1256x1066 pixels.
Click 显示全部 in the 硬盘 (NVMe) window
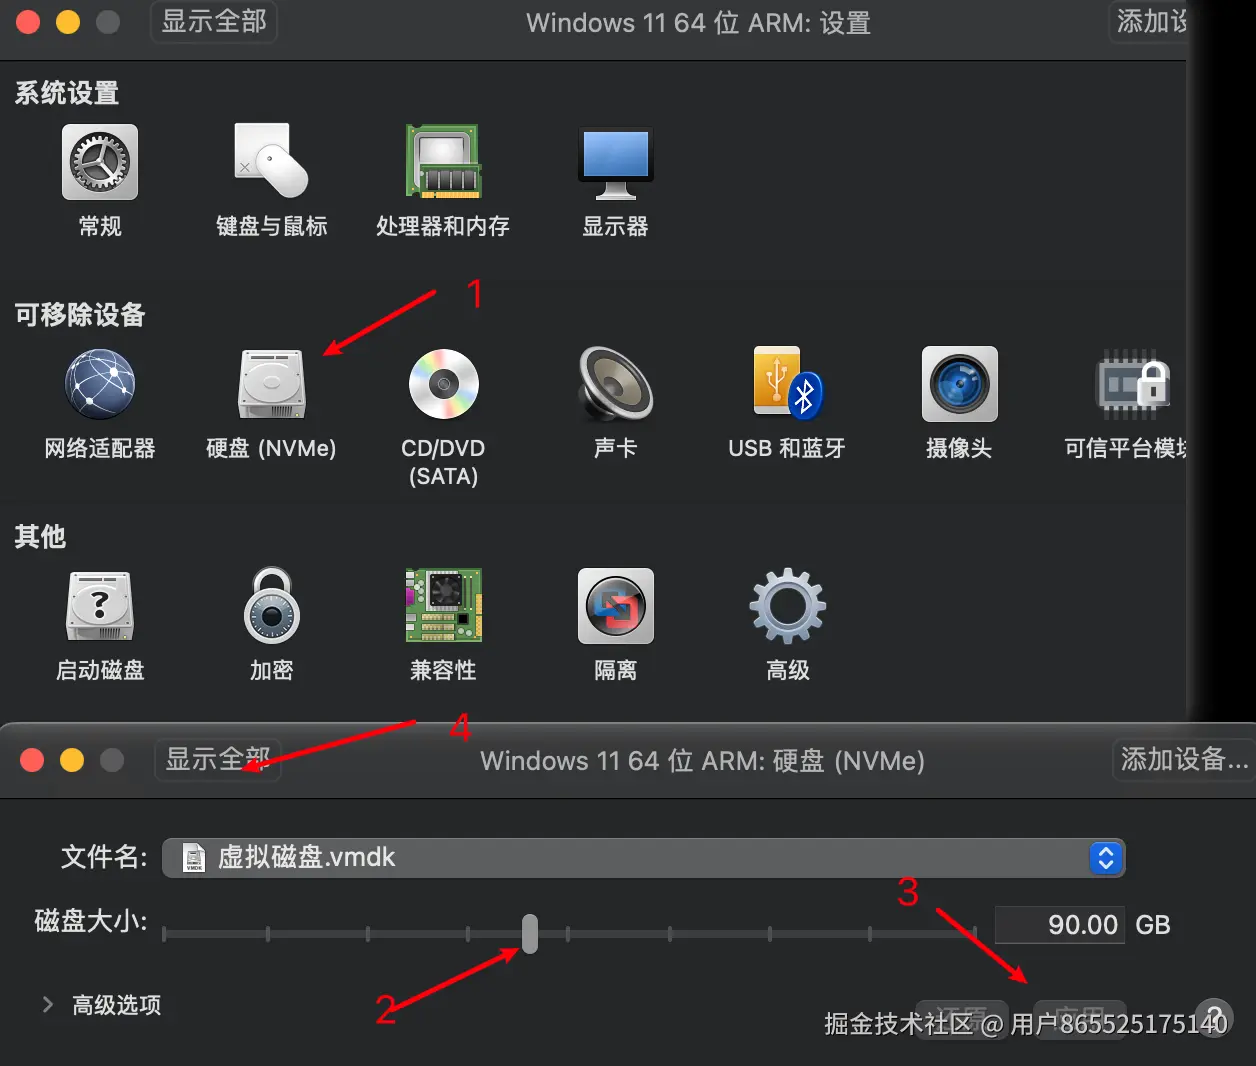218,760
